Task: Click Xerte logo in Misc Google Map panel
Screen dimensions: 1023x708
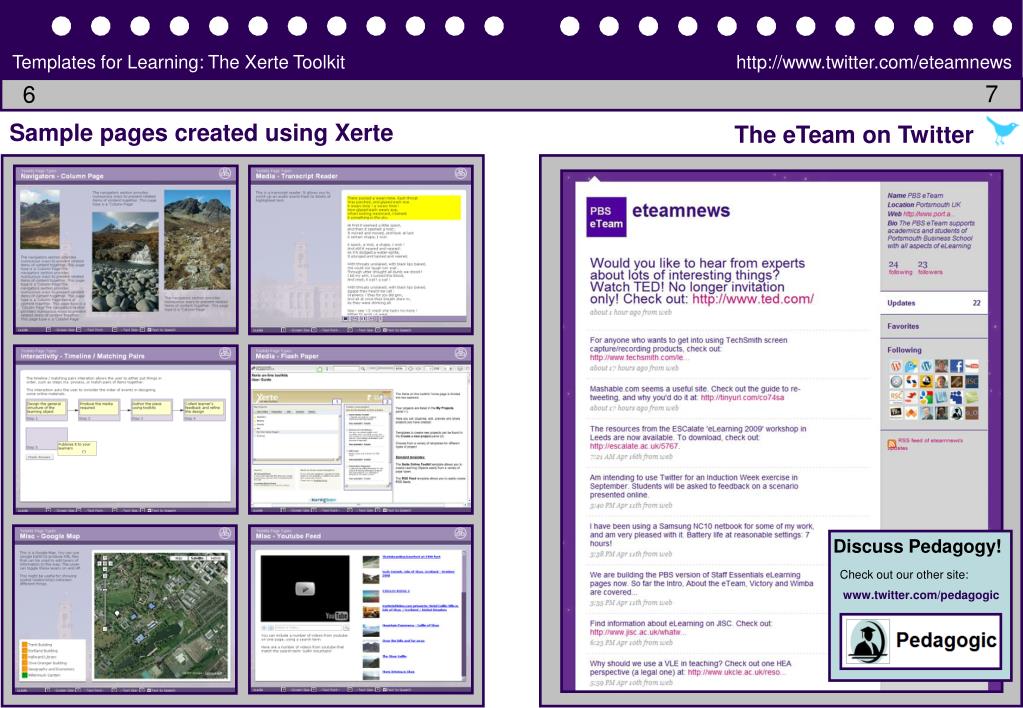Action: 225,534
